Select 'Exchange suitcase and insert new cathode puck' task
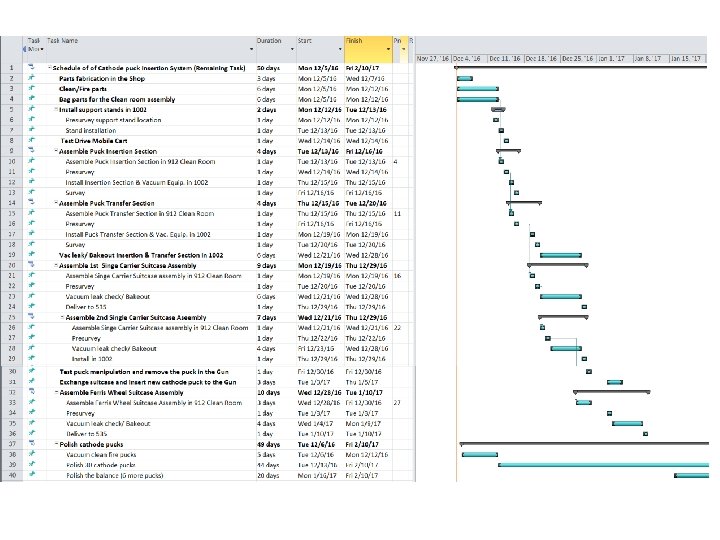 pos(148,382)
